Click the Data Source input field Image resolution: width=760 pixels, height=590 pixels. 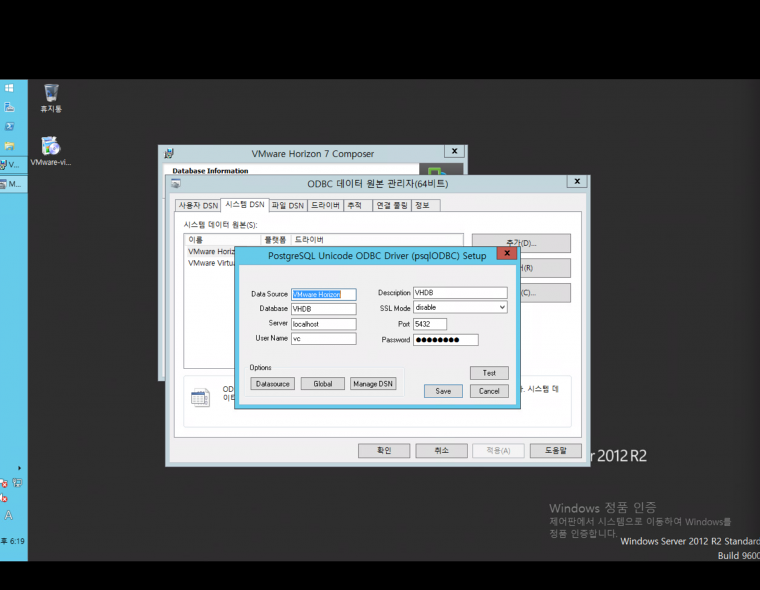click(324, 294)
